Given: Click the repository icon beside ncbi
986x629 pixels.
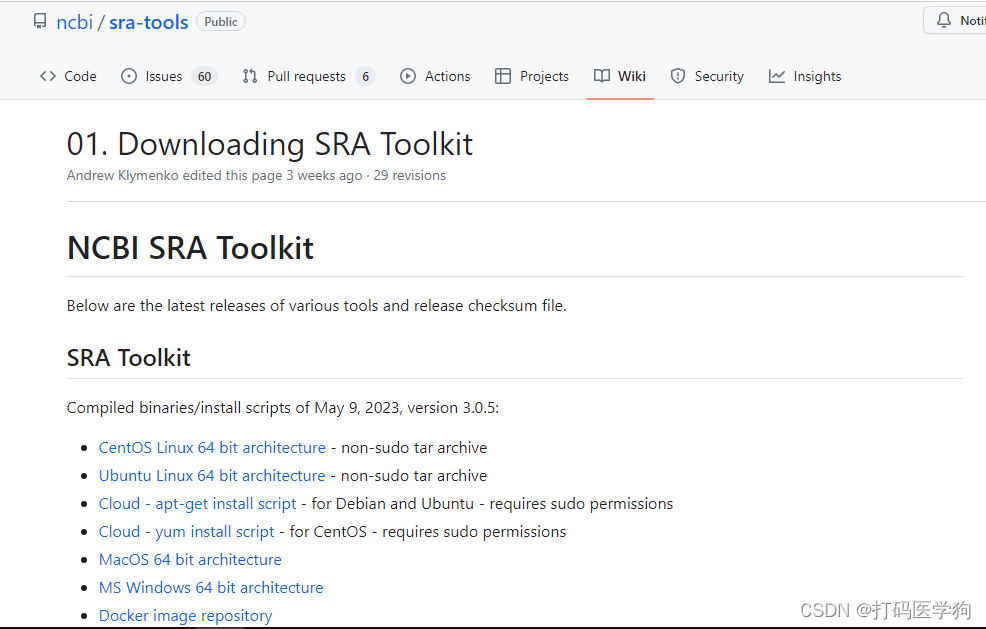Looking at the screenshot, I should tap(40, 21).
